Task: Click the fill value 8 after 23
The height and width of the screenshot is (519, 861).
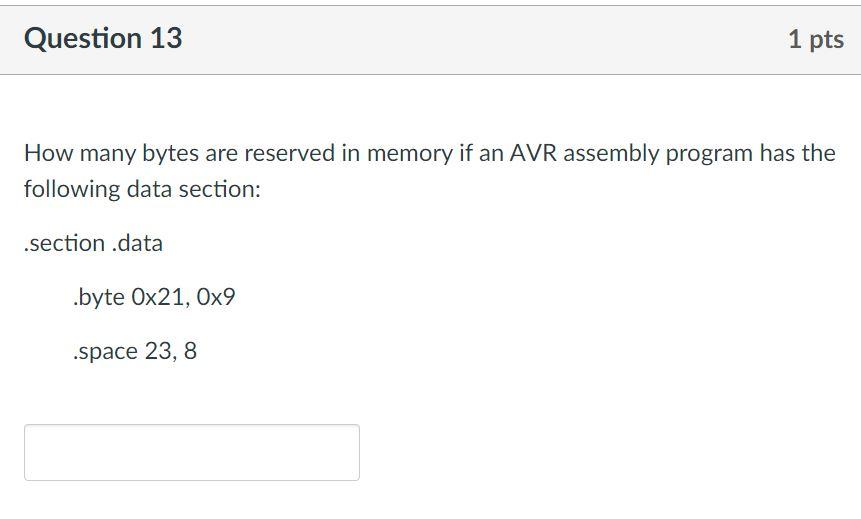Action: pos(190,351)
